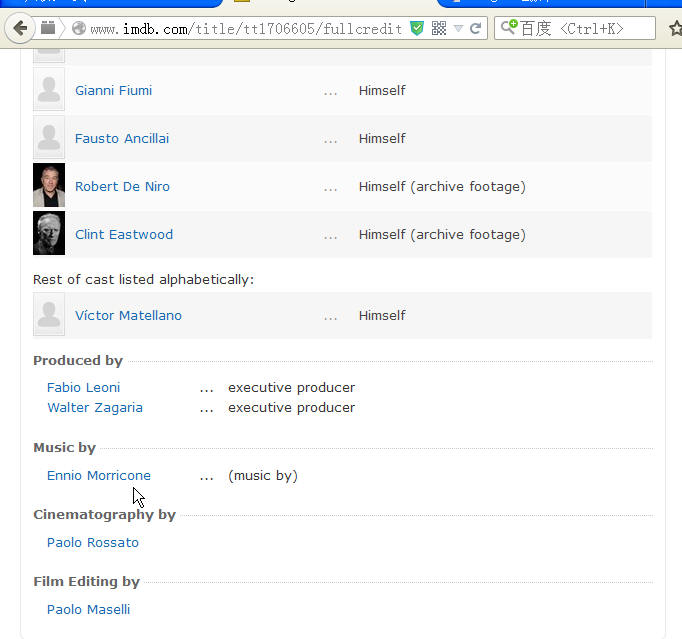
Task: Open the Fausto Ancillai cast link
Action: click(122, 138)
